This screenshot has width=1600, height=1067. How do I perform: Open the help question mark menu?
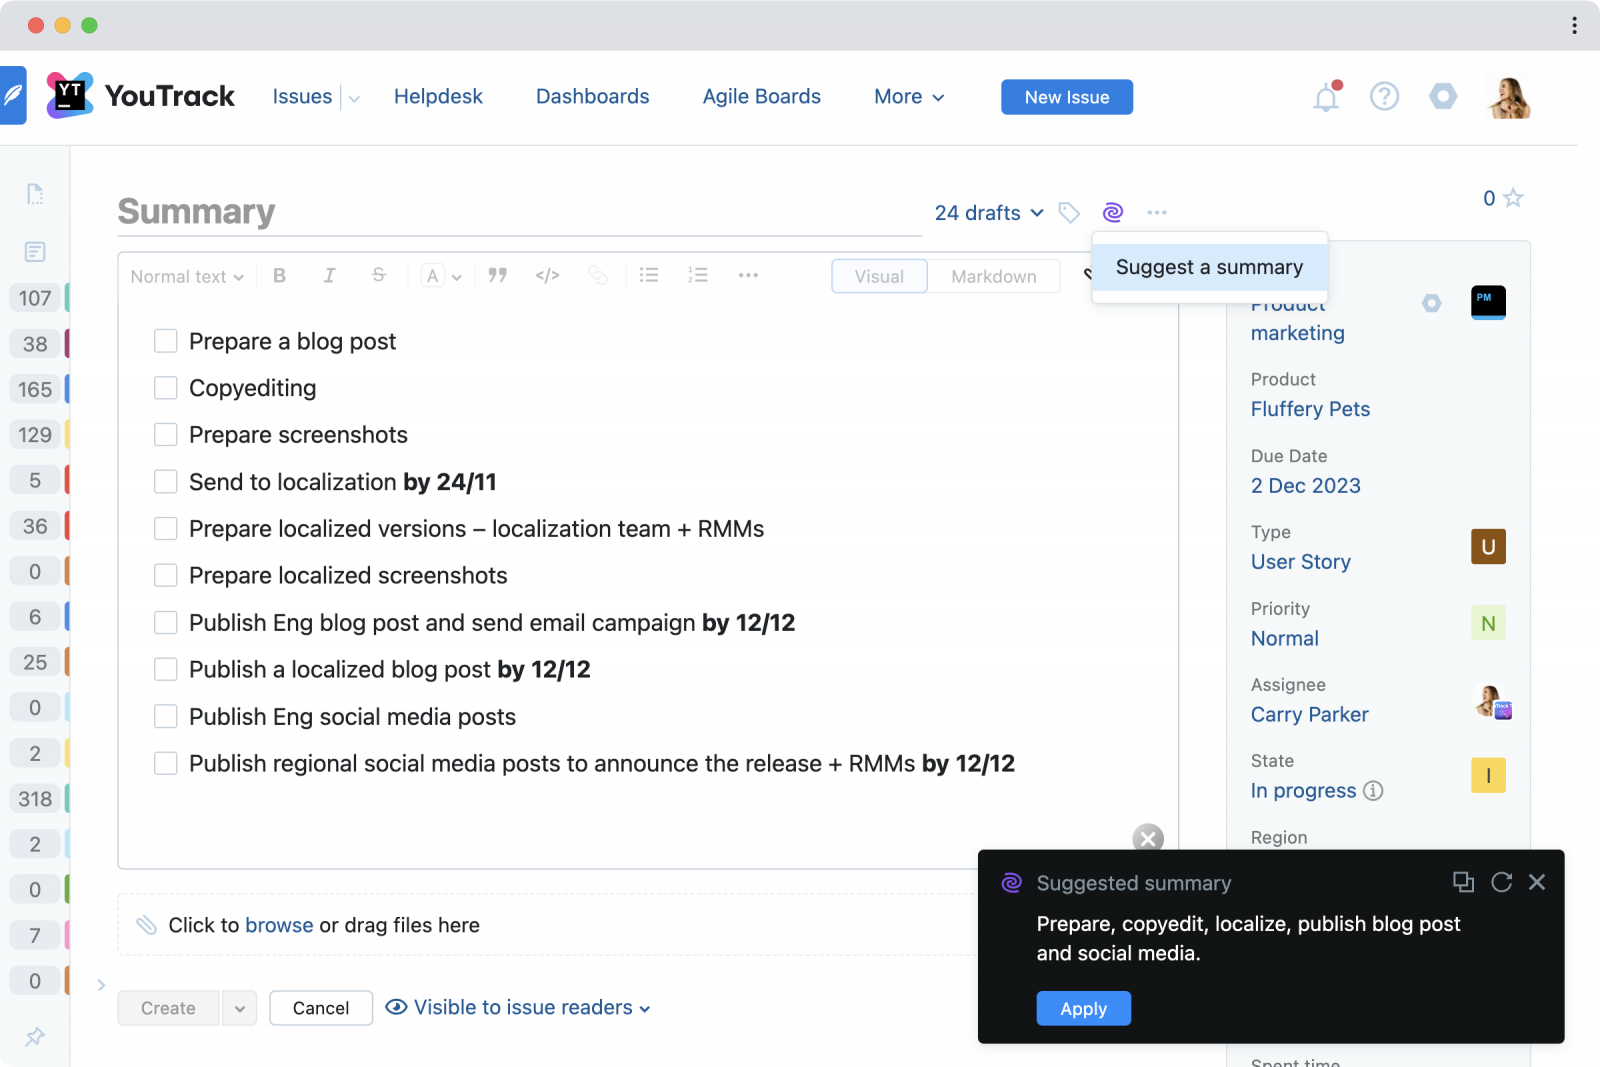[1384, 97]
